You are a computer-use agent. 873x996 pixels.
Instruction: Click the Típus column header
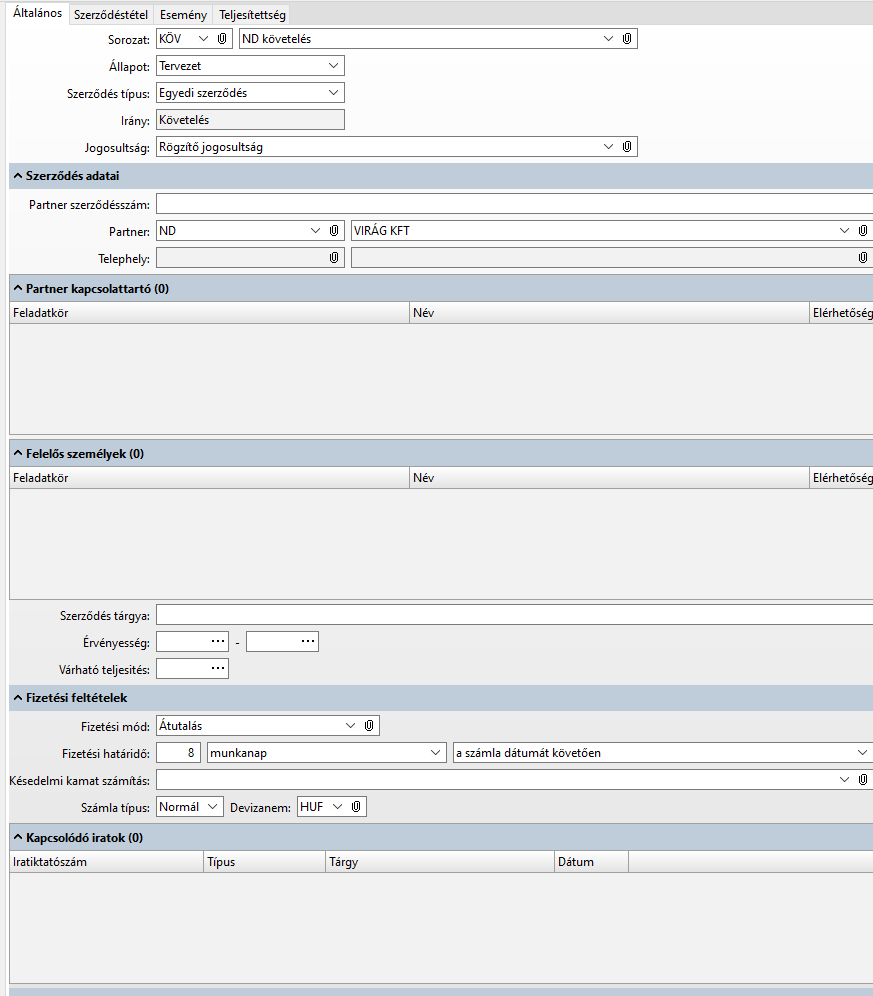coord(264,862)
